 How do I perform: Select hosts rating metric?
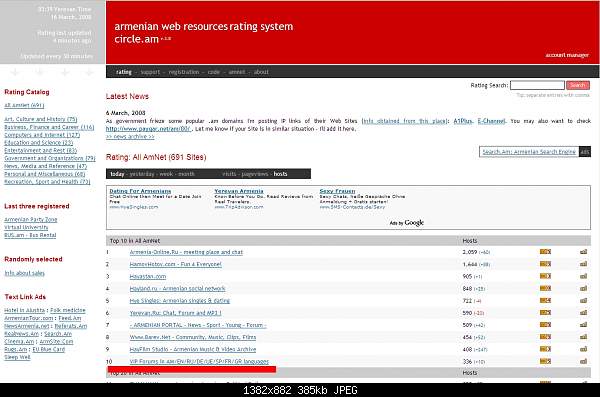click(x=280, y=174)
